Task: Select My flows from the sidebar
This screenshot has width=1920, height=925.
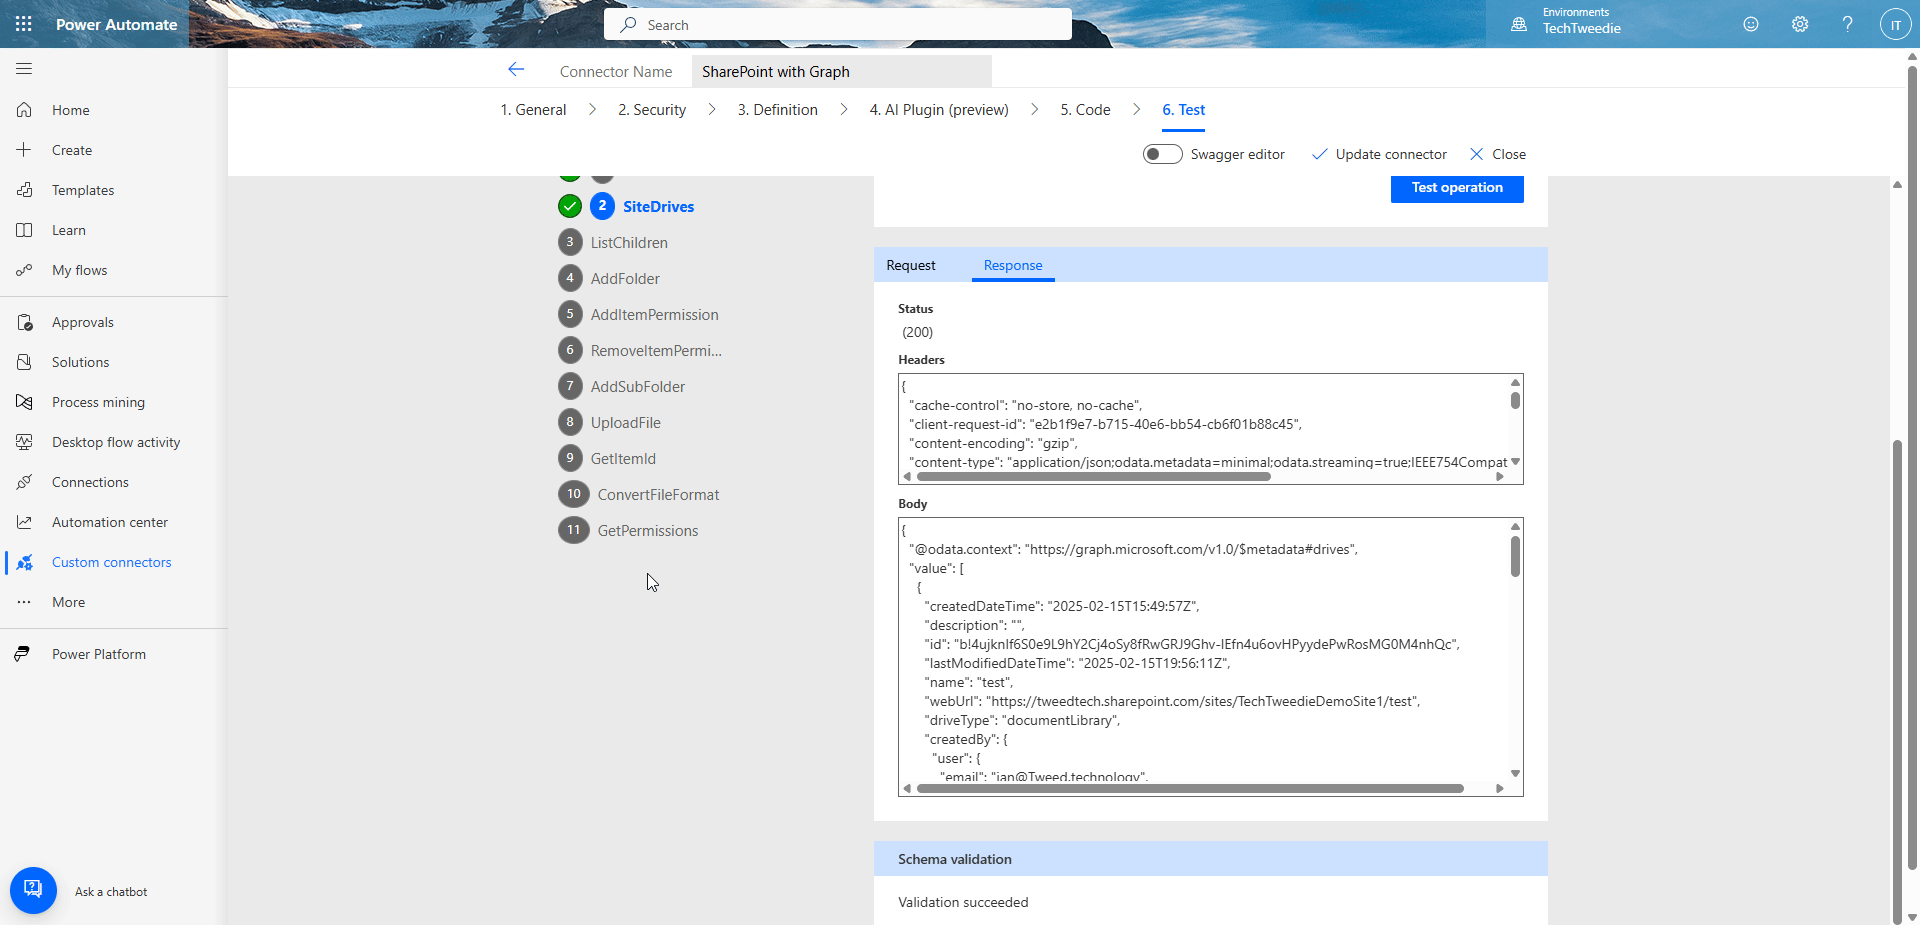Action: click(80, 270)
